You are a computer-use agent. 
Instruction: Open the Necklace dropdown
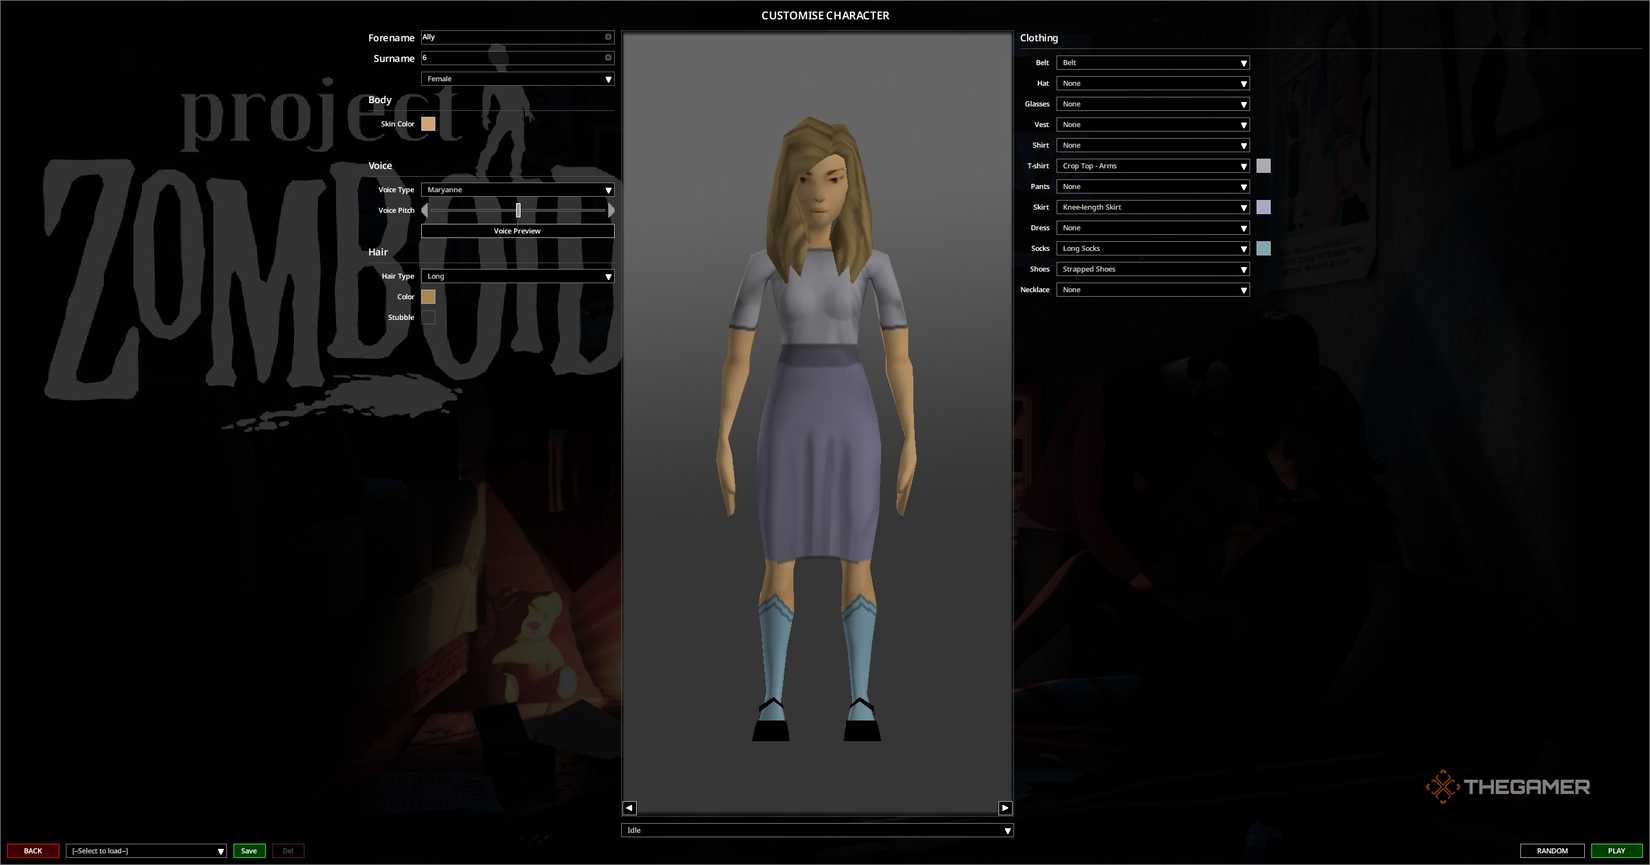point(1153,290)
